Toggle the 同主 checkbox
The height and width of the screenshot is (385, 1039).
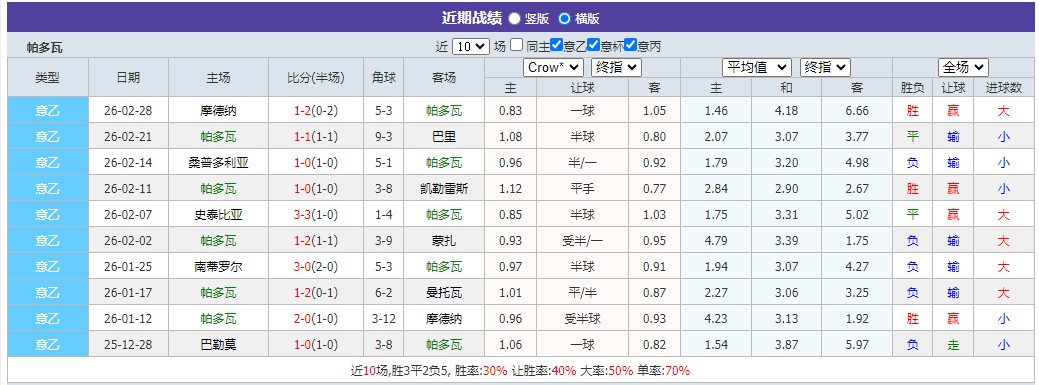(x=516, y=45)
